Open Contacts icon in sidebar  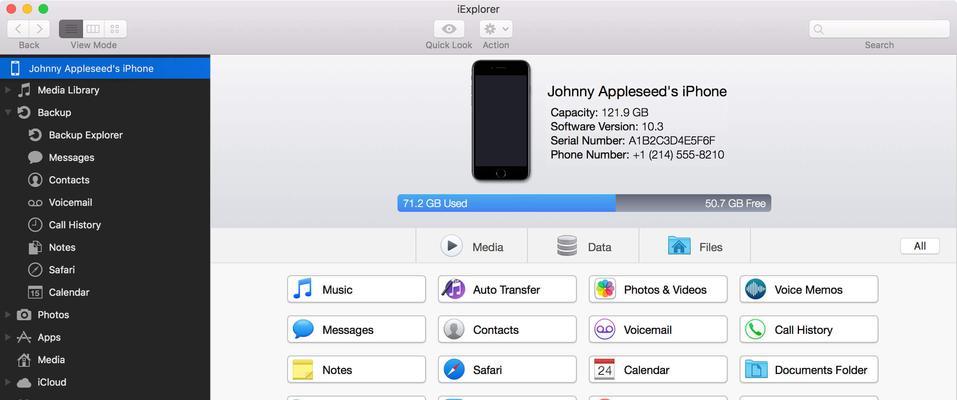pos(35,180)
